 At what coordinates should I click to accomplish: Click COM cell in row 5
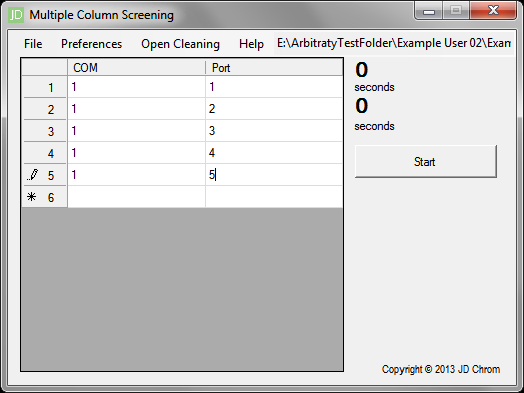[136, 175]
